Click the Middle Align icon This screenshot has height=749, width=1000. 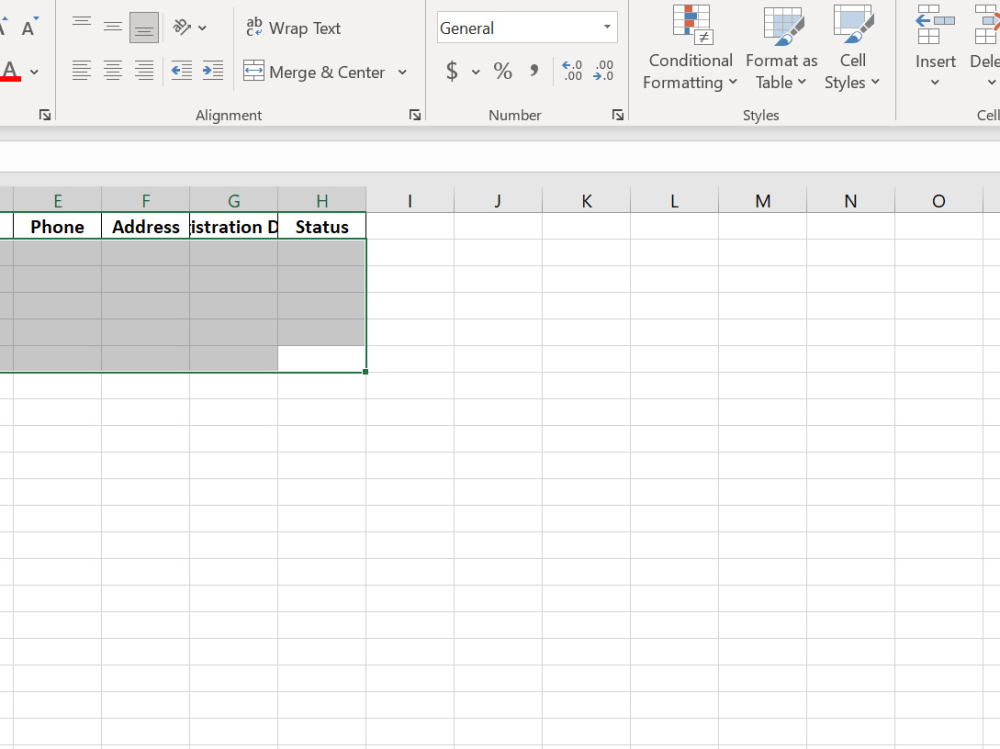(112, 27)
